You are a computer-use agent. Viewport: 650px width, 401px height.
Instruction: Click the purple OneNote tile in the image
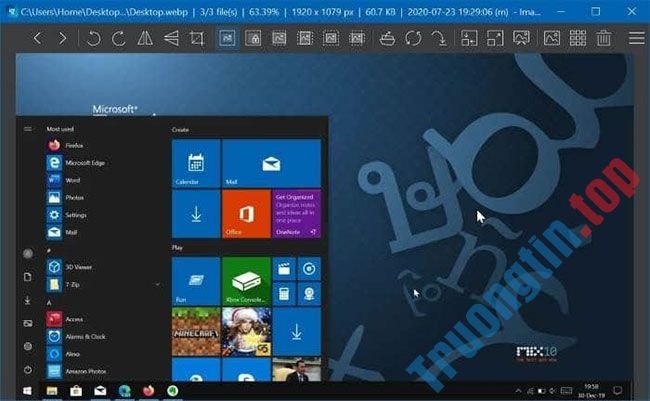point(296,214)
